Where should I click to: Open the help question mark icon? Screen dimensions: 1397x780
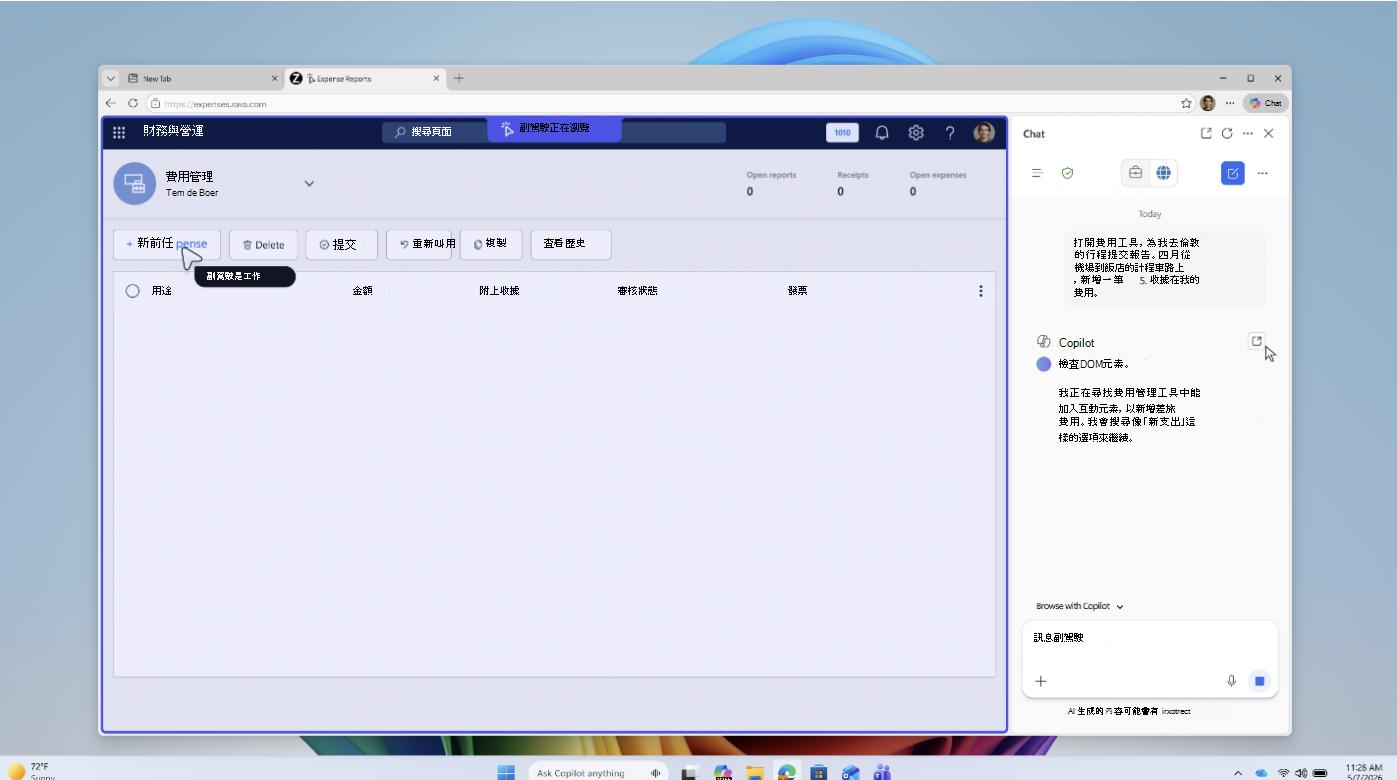click(950, 132)
